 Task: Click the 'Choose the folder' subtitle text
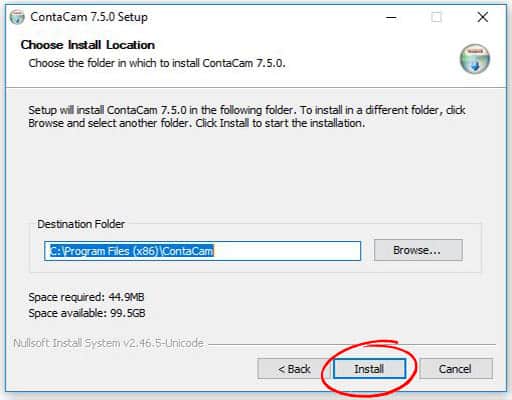[x=157, y=63]
